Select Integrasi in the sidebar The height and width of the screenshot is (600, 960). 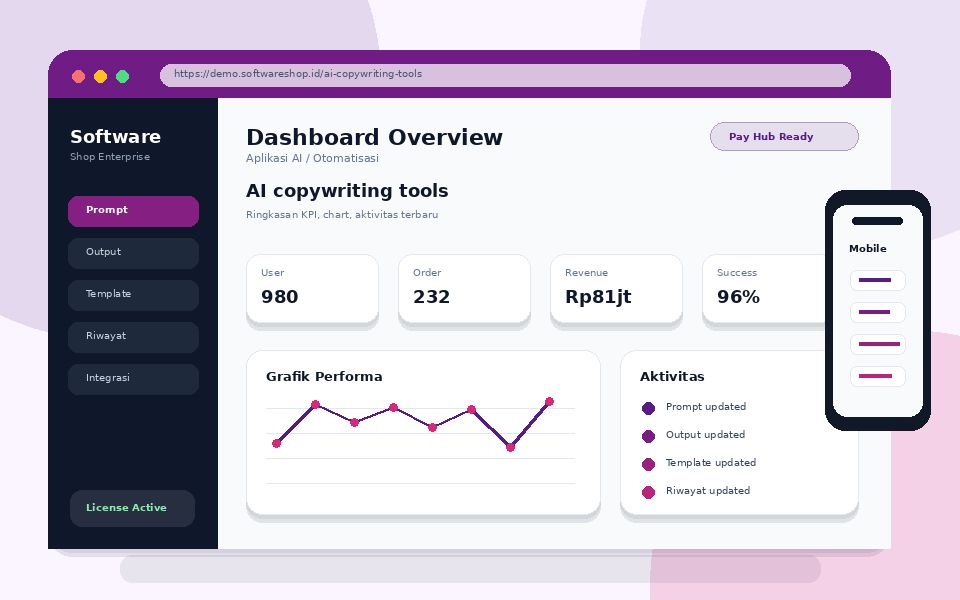[133, 379]
